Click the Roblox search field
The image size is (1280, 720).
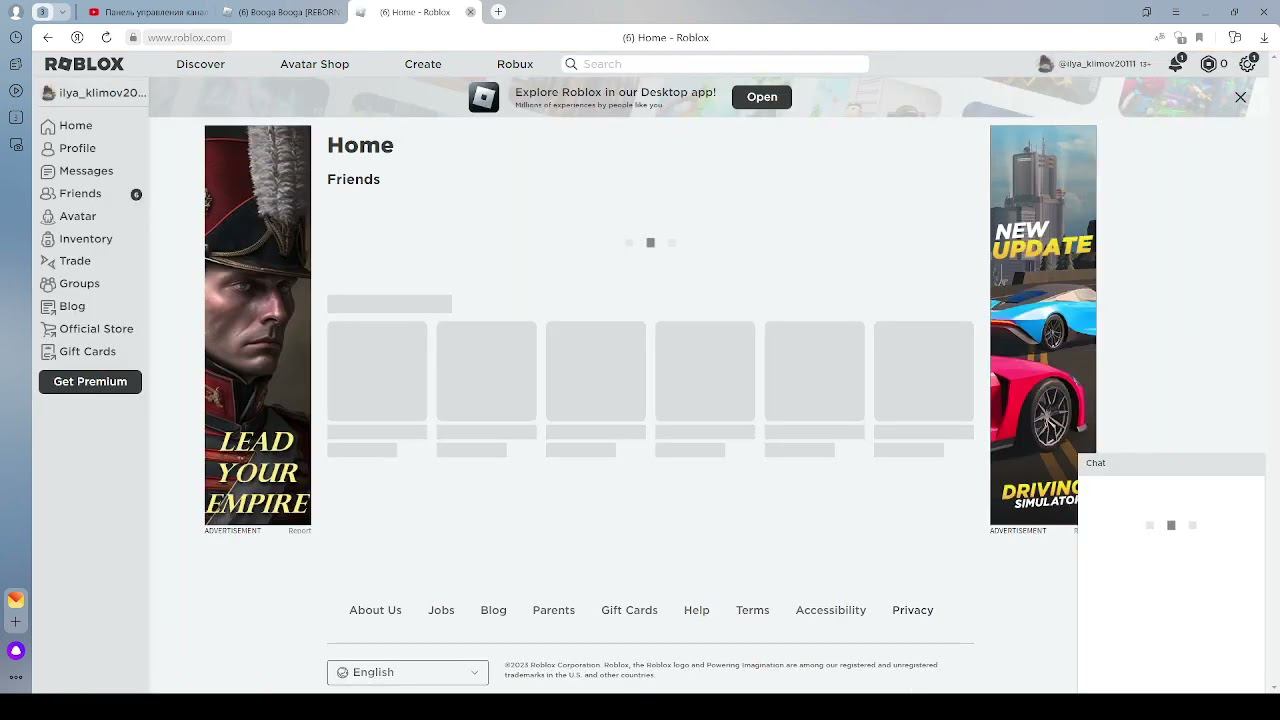(715, 64)
